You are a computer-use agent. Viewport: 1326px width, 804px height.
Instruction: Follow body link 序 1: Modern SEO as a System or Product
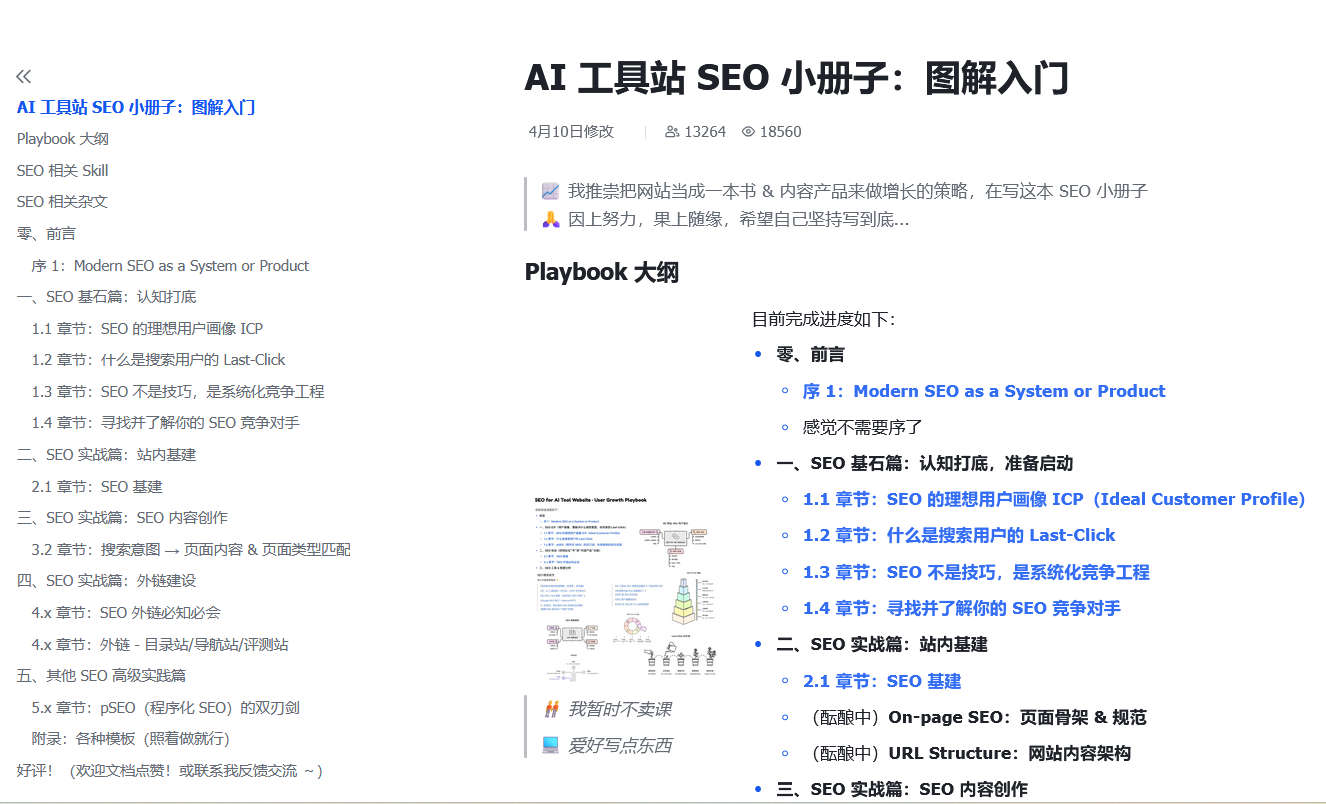984,391
